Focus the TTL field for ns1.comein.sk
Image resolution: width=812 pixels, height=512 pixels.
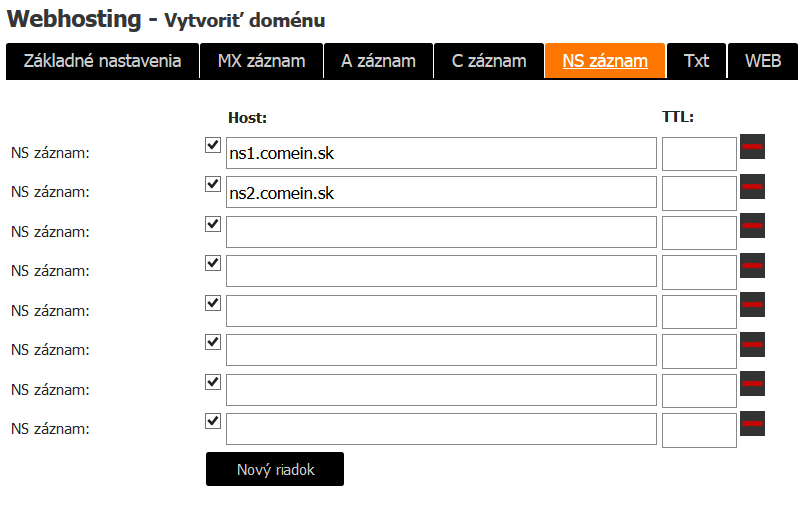point(699,154)
